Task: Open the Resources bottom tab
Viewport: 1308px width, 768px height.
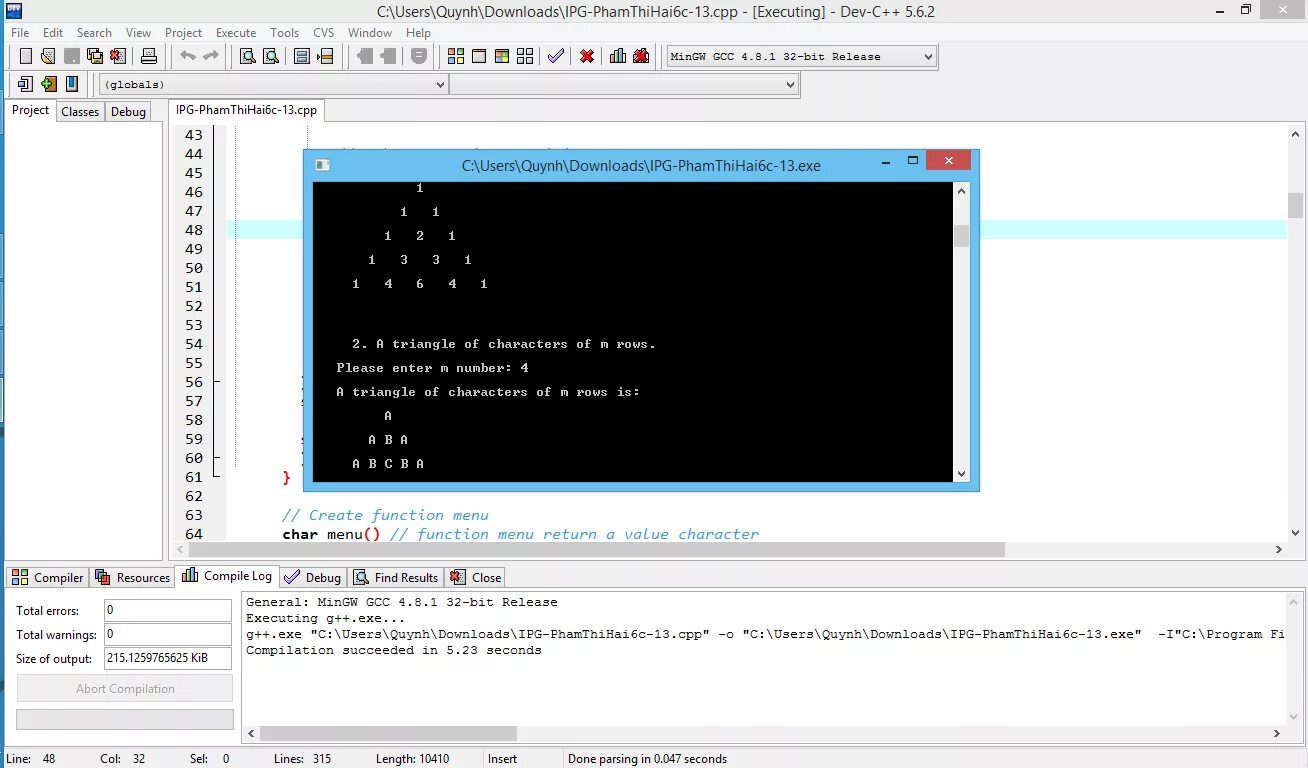Action: 133,577
